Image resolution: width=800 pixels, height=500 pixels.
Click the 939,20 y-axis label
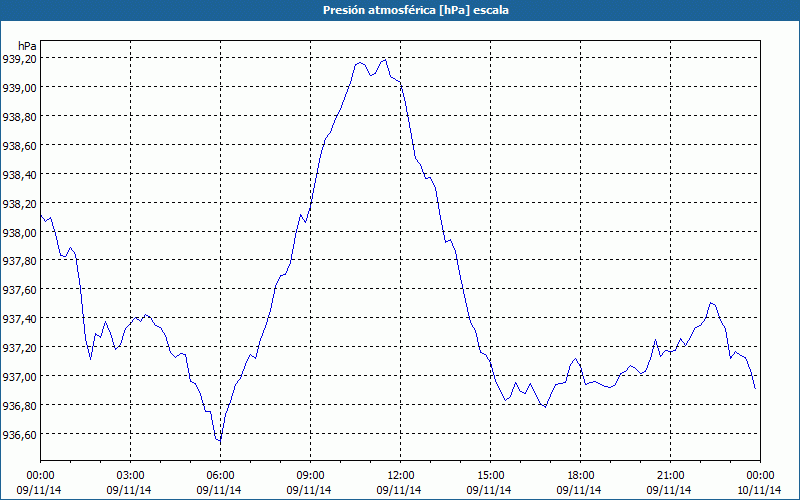(19, 59)
